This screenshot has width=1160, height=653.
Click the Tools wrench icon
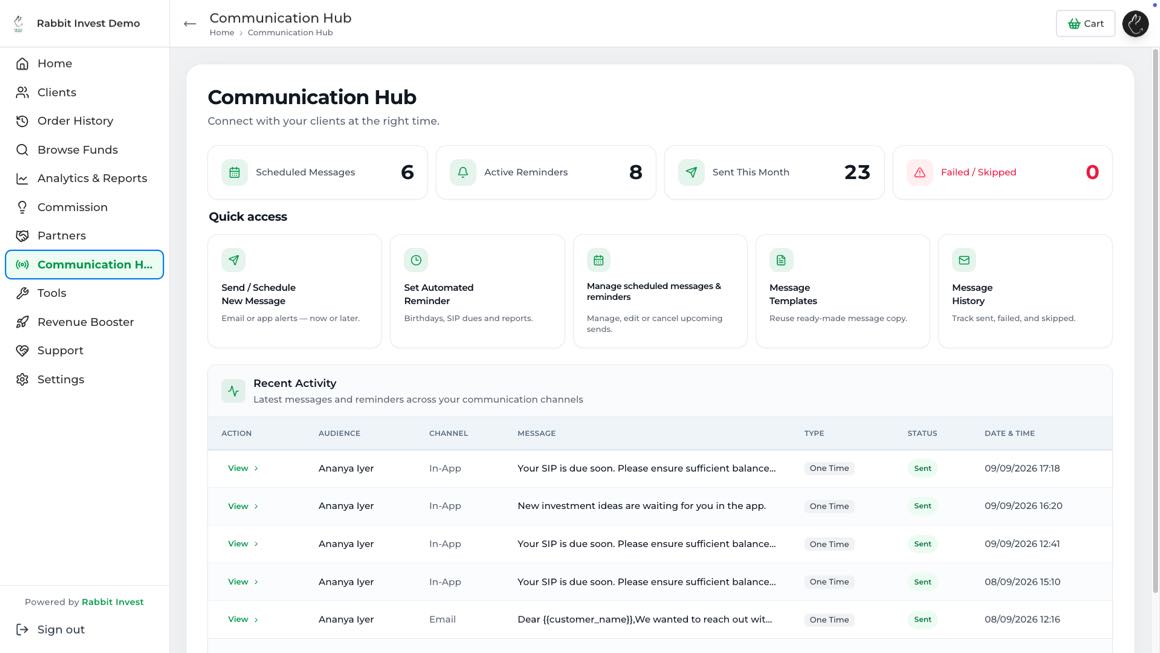pyautogui.click(x=22, y=293)
